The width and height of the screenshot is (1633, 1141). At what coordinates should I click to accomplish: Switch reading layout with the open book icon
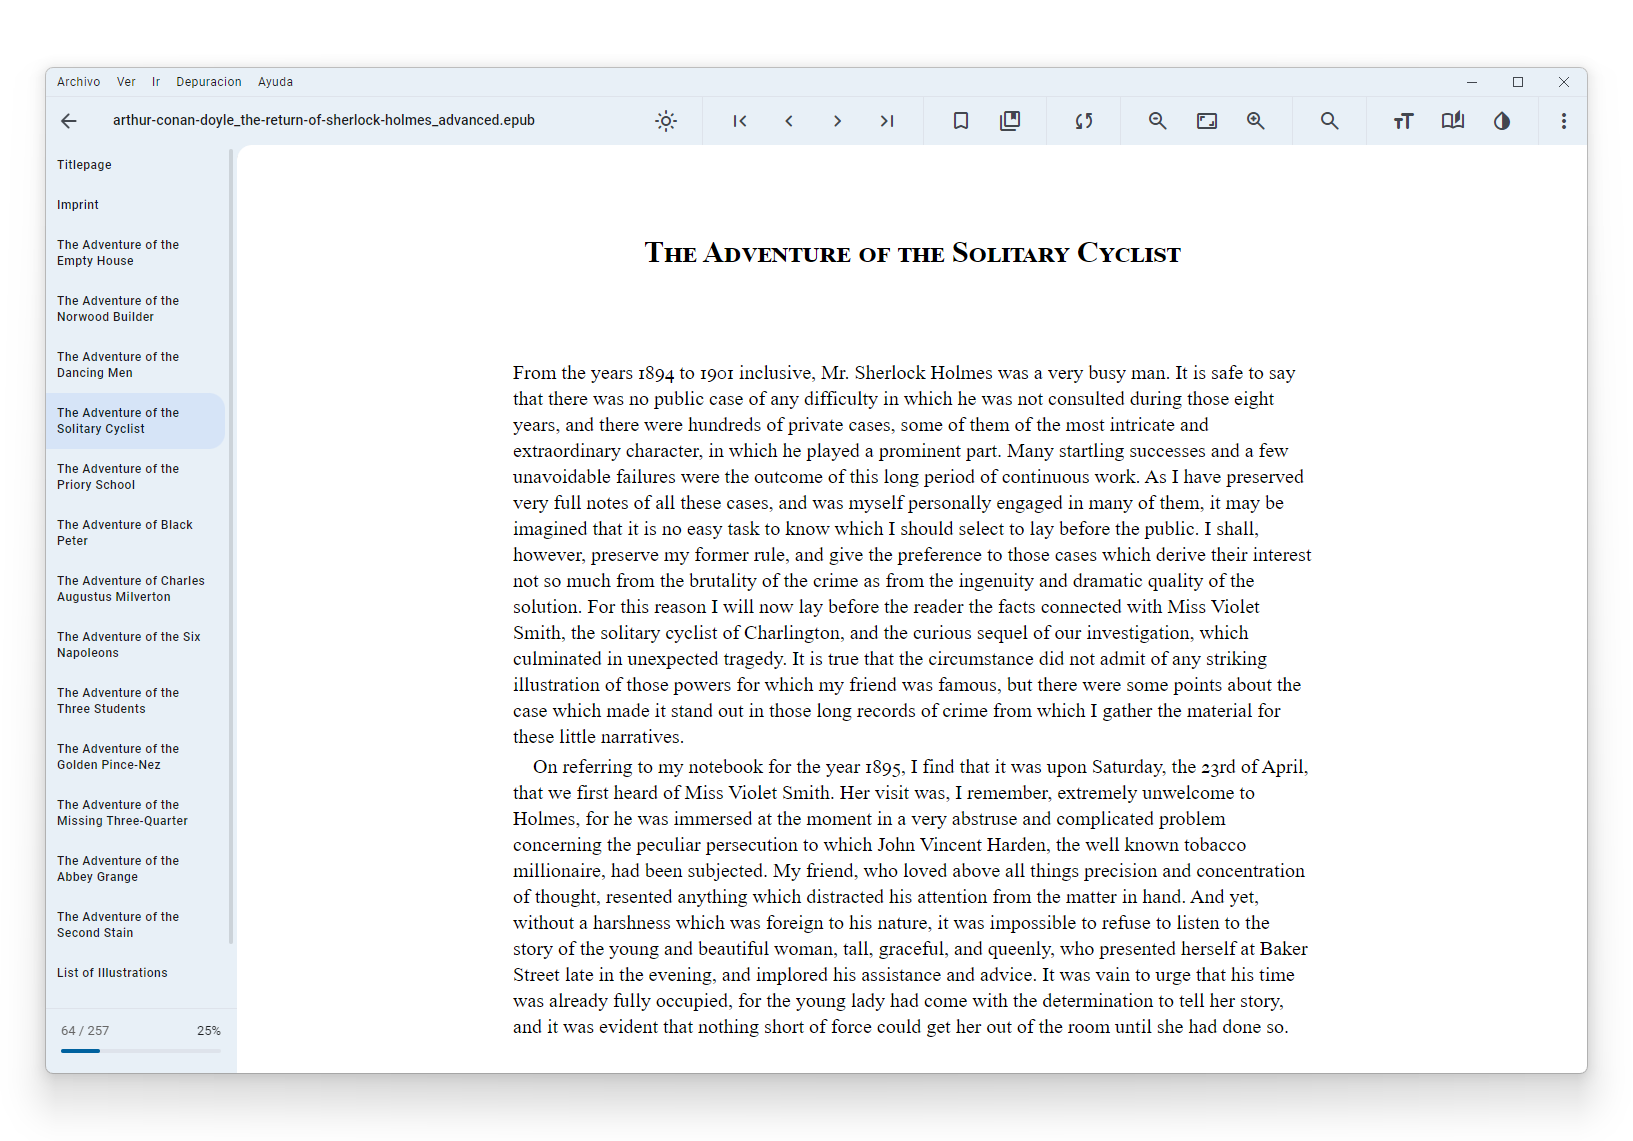point(1452,120)
